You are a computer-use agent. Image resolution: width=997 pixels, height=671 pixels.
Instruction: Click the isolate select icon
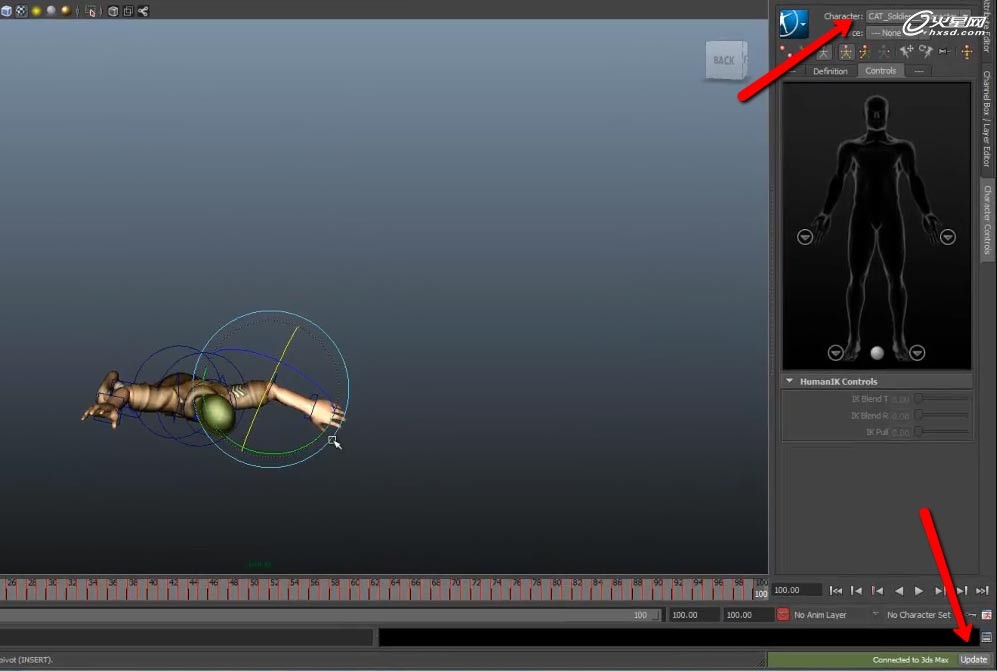90,11
